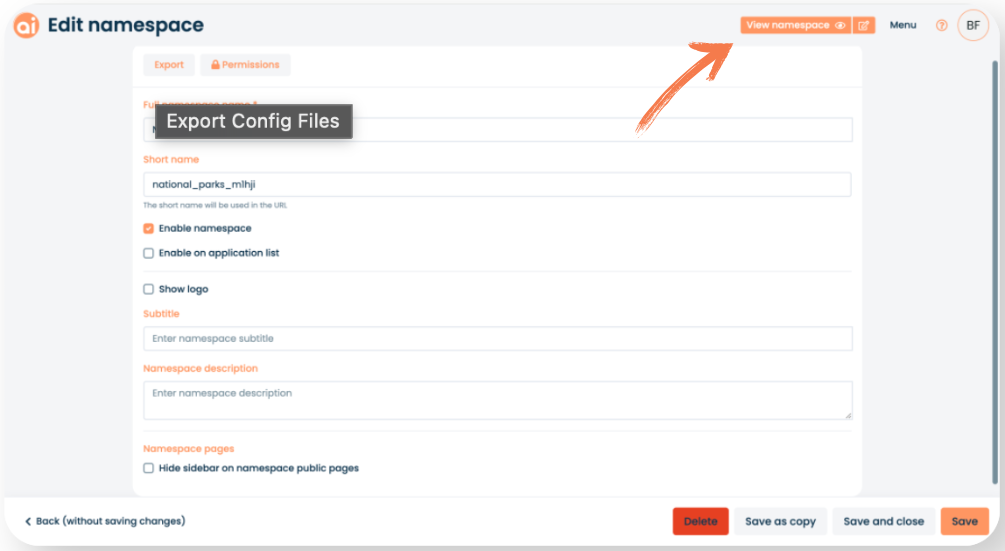Open the edit icon beside View namespace
Viewport: 1005px width, 551px height.
pos(864,26)
